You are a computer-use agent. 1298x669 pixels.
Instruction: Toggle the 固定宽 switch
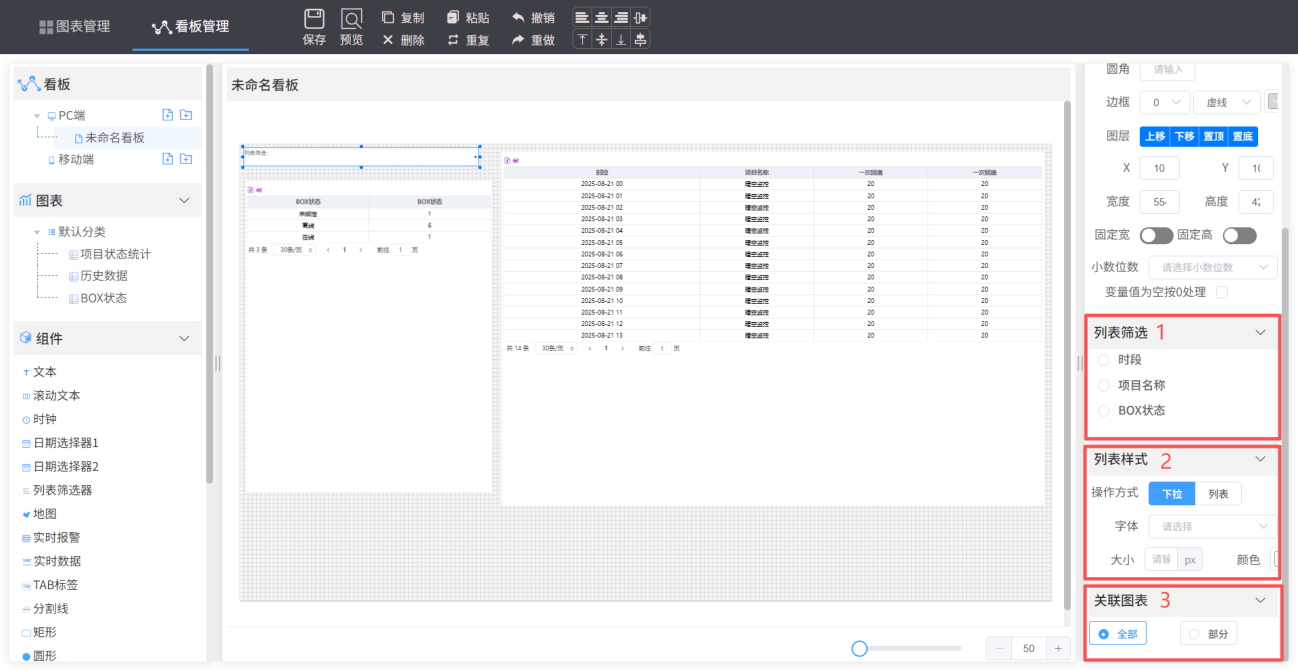click(1156, 236)
